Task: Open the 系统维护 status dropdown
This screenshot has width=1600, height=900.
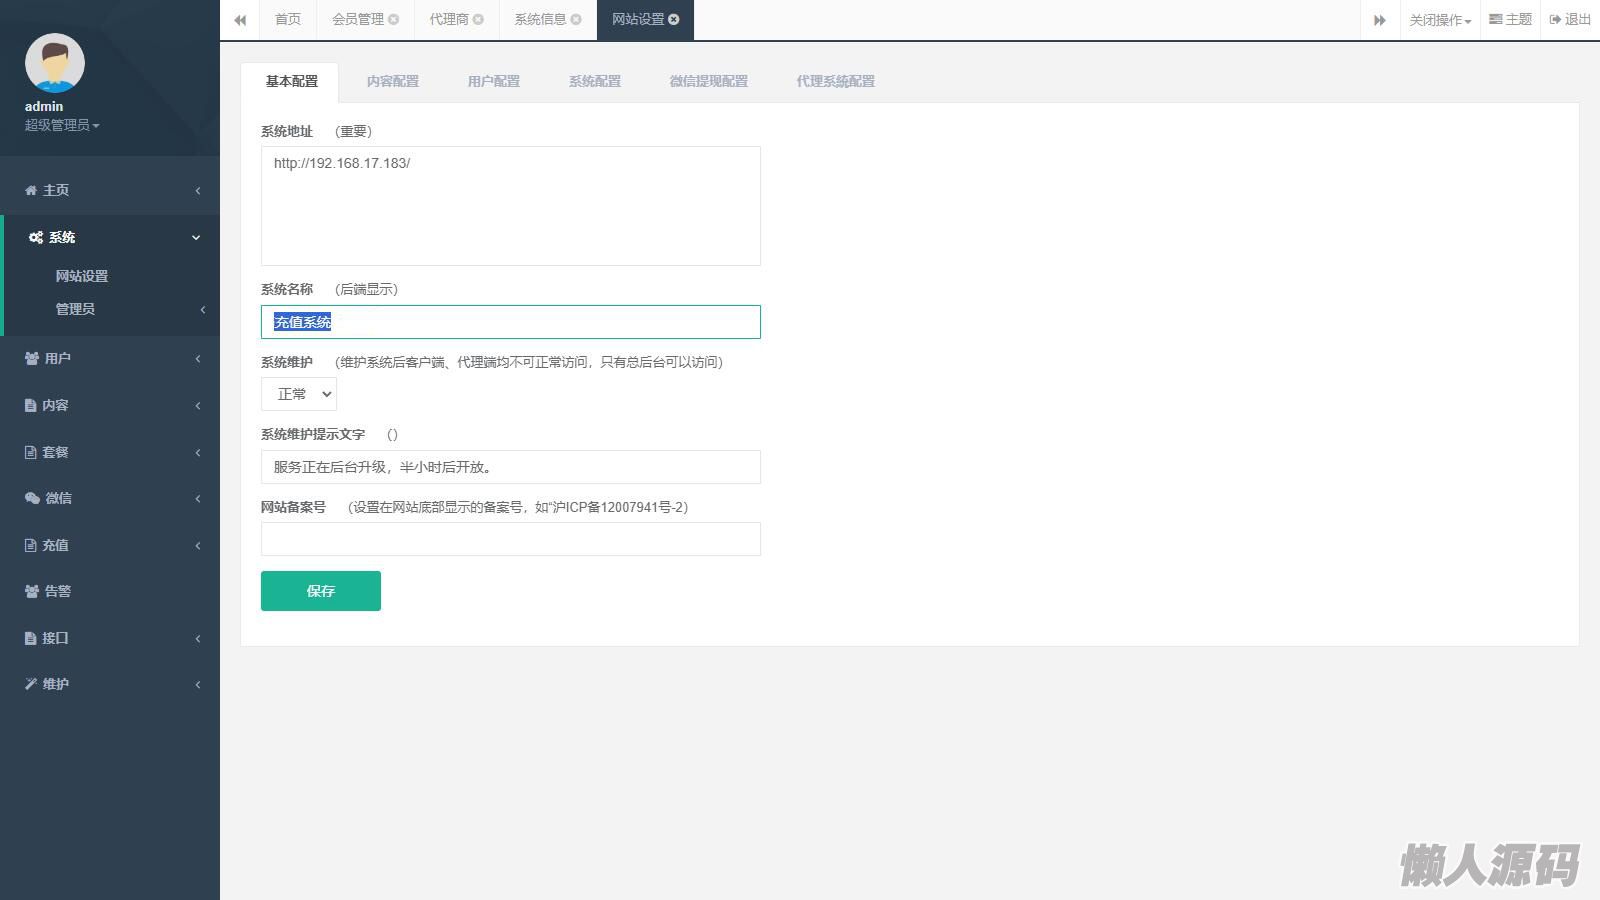Action: [299, 394]
